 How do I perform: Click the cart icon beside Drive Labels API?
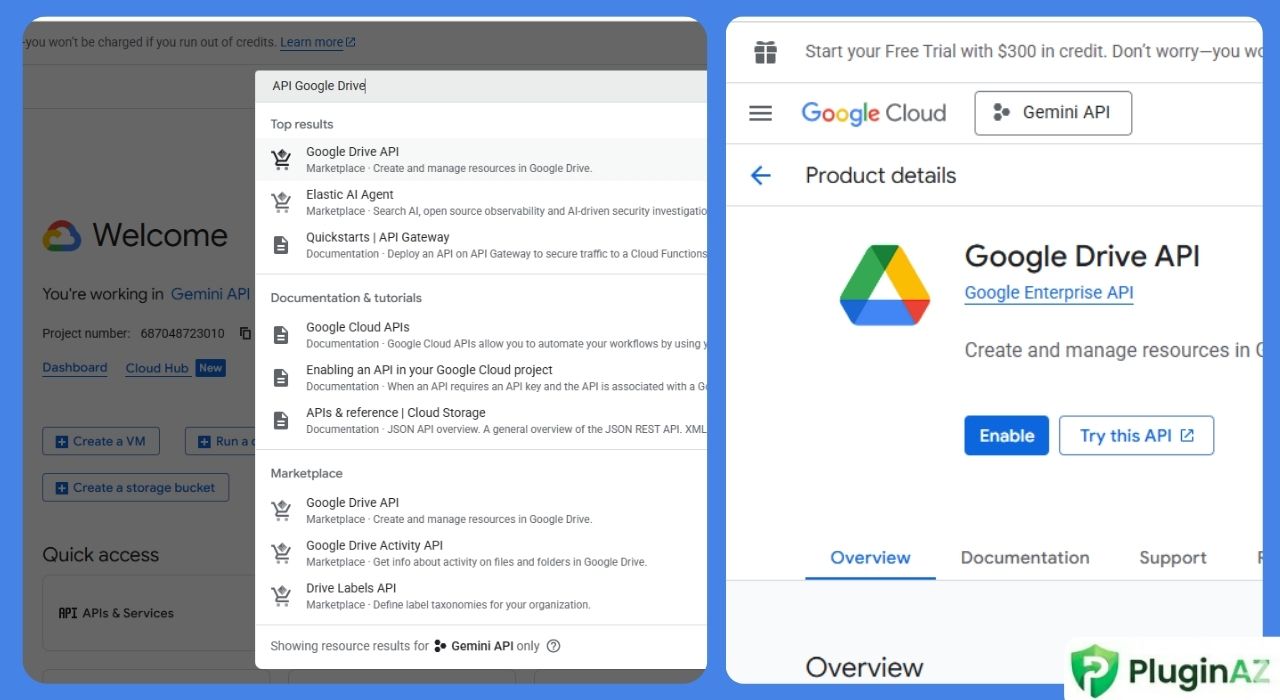[x=281, y=594]
